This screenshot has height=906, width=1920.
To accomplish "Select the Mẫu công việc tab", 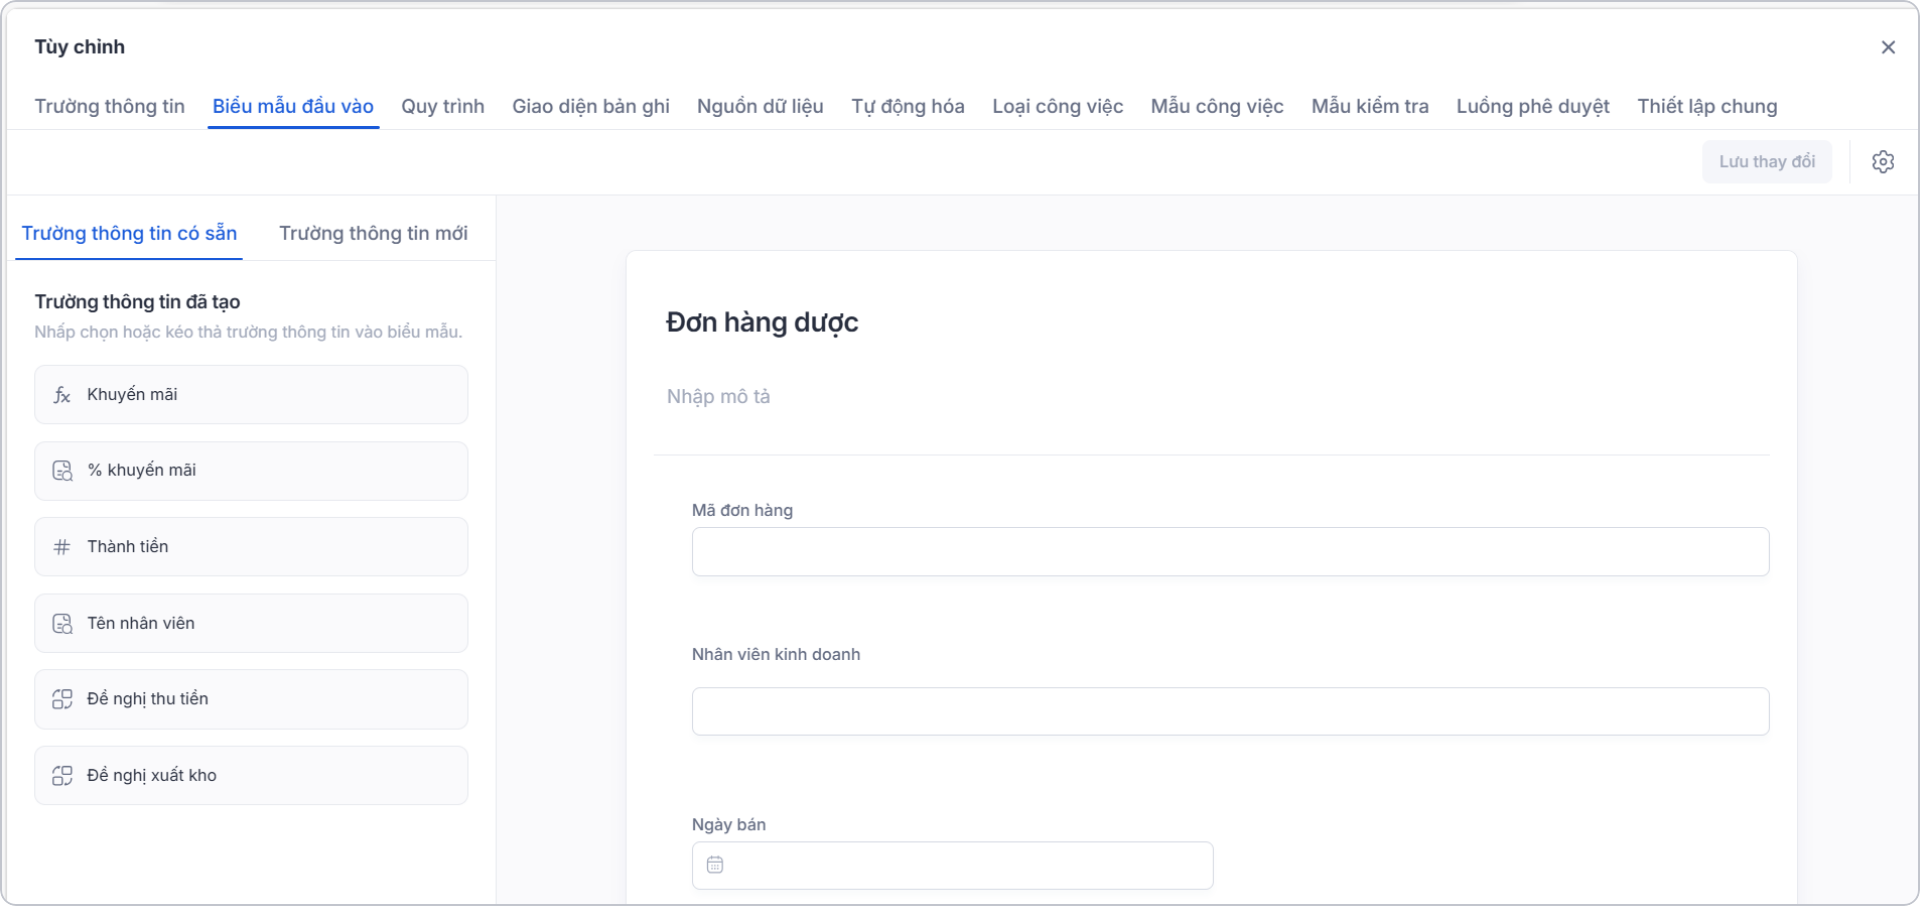I will coord(1217,106).
